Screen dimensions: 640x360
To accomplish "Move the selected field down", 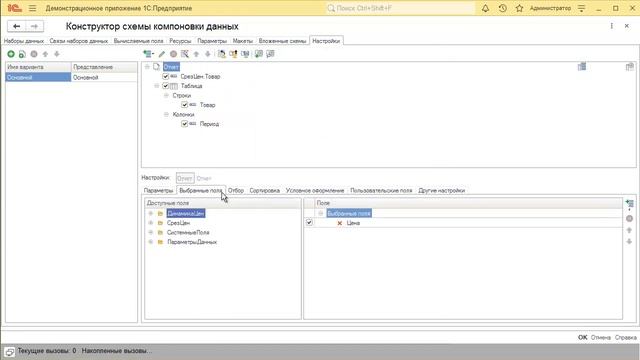I will pyautogui.click(x=629, y=242).
